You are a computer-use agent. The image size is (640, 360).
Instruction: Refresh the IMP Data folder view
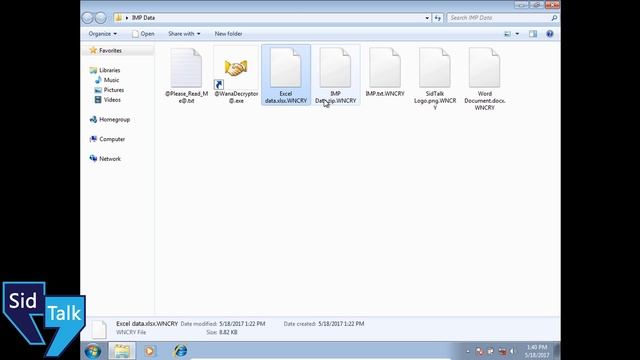(438, 18)
